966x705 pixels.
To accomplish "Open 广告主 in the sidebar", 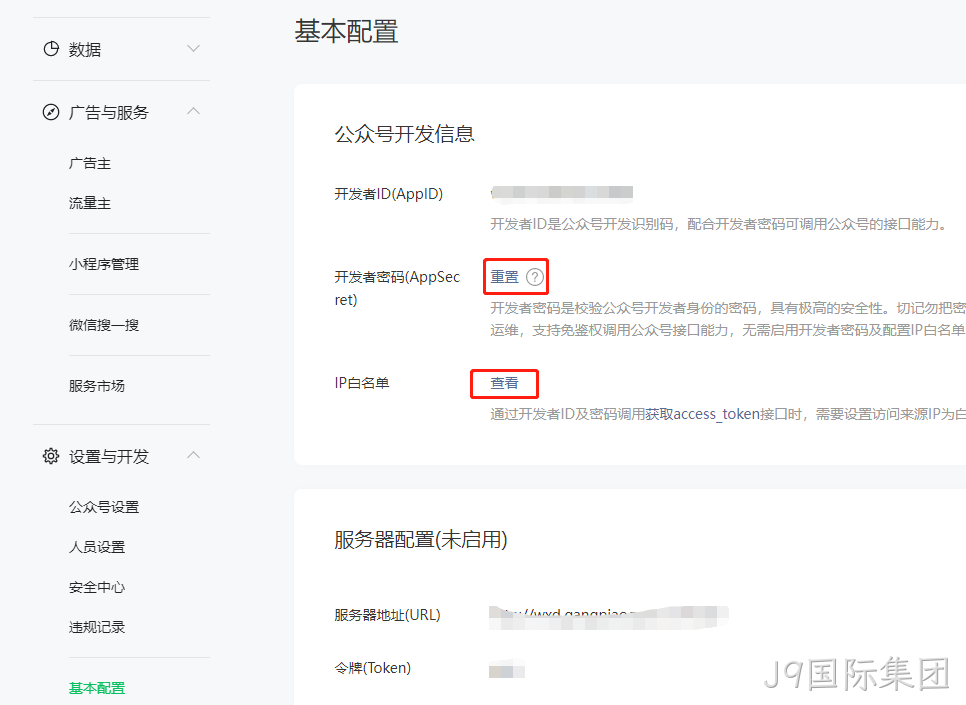I will pyautogui.click(x=90, y=163).
